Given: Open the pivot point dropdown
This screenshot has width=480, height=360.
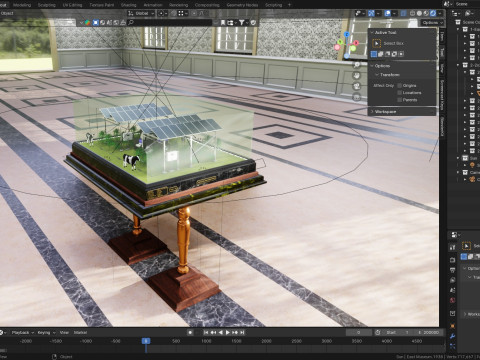Looking at the screenshot, I should tap(163, 13).
